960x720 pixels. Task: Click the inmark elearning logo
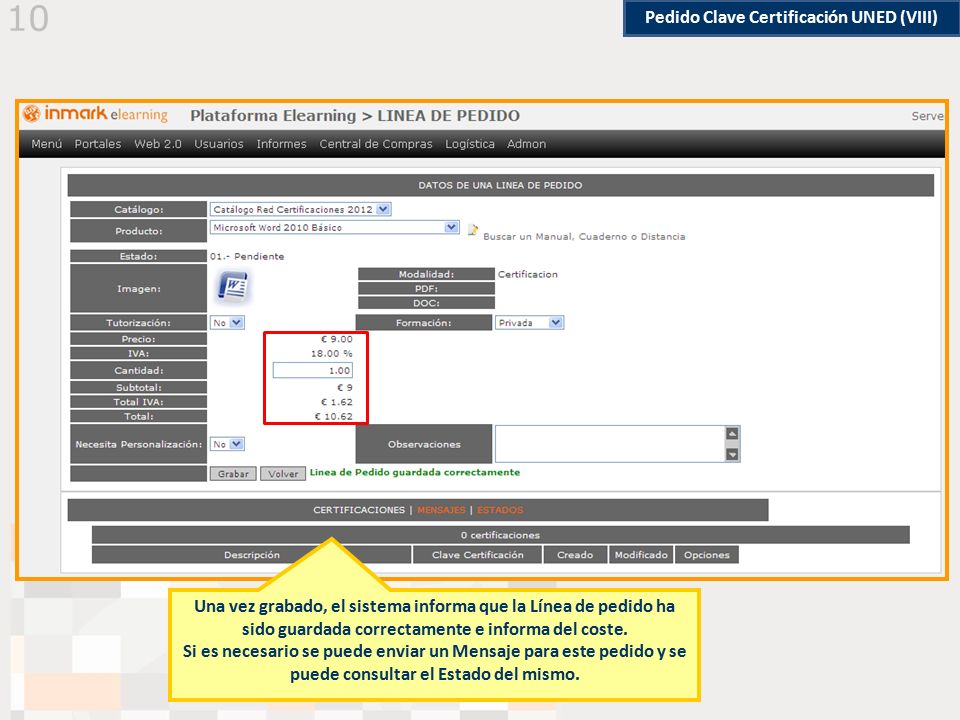[x=95, y=114]
